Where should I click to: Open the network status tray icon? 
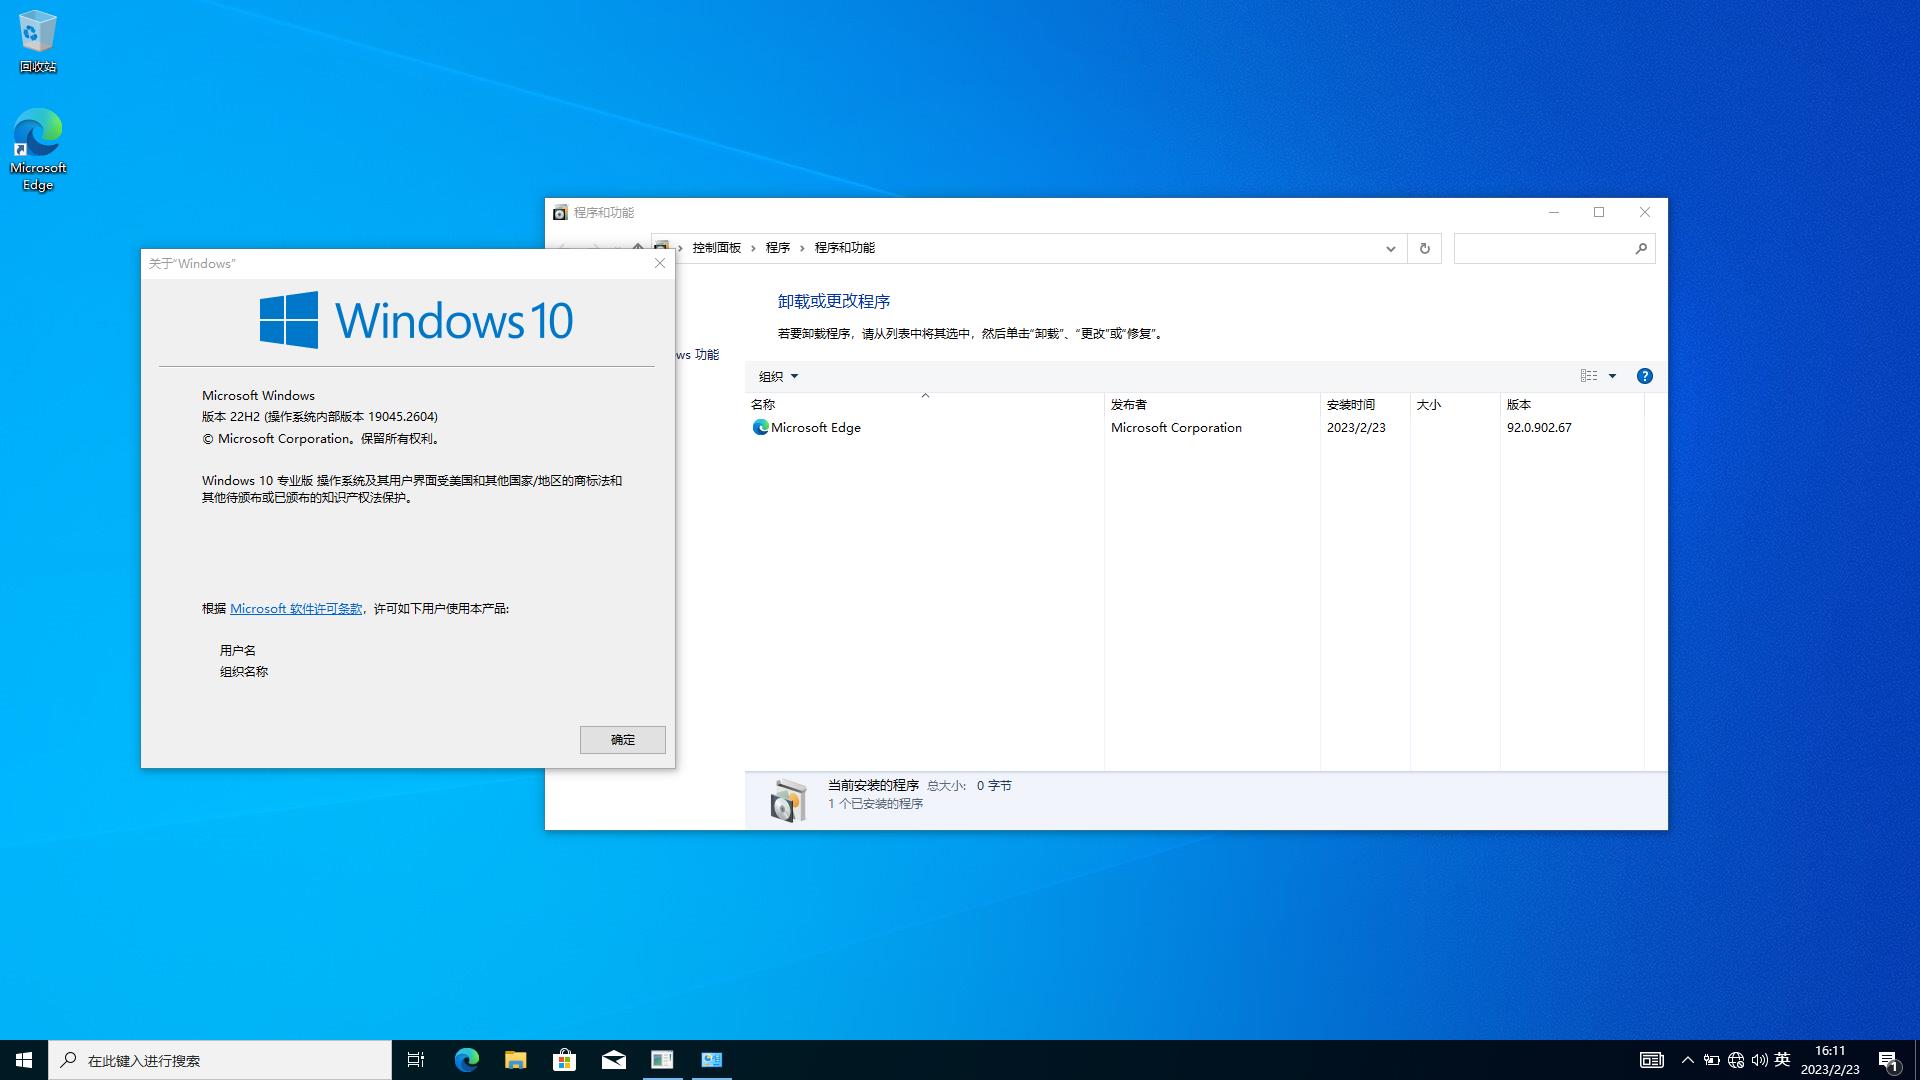1736,1060
